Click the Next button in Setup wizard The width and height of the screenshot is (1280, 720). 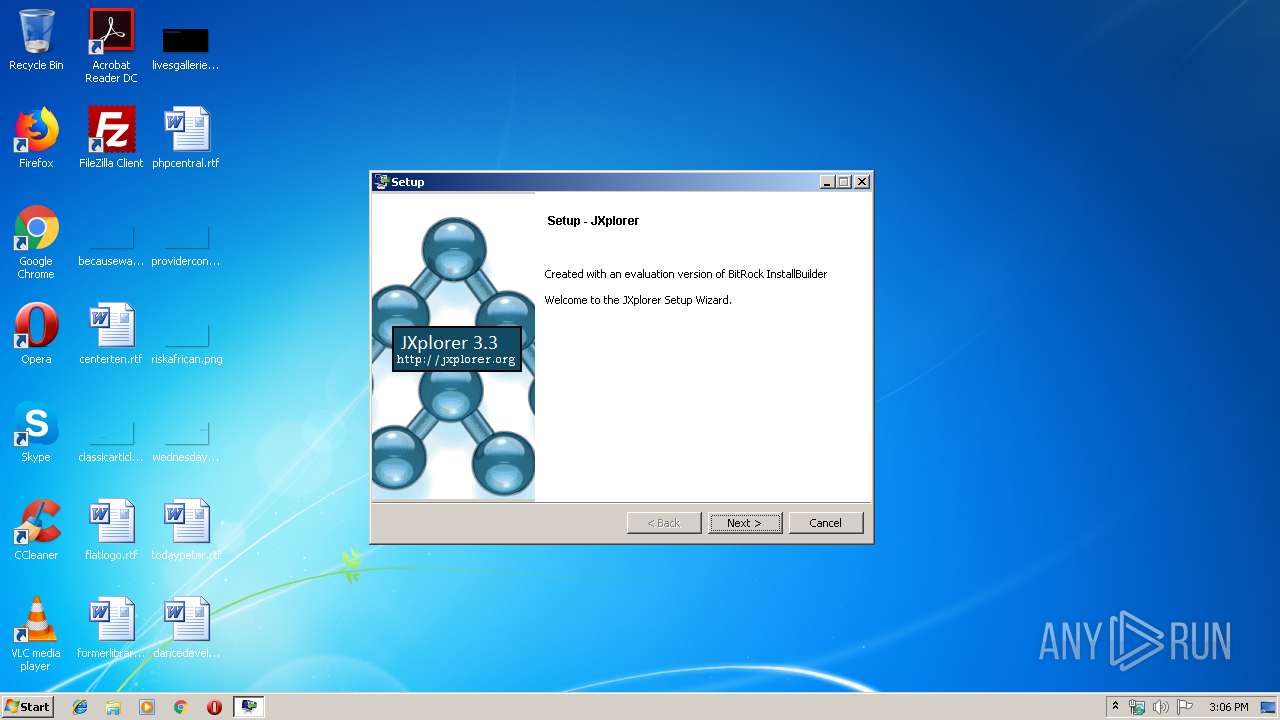[x=745, y=523]
